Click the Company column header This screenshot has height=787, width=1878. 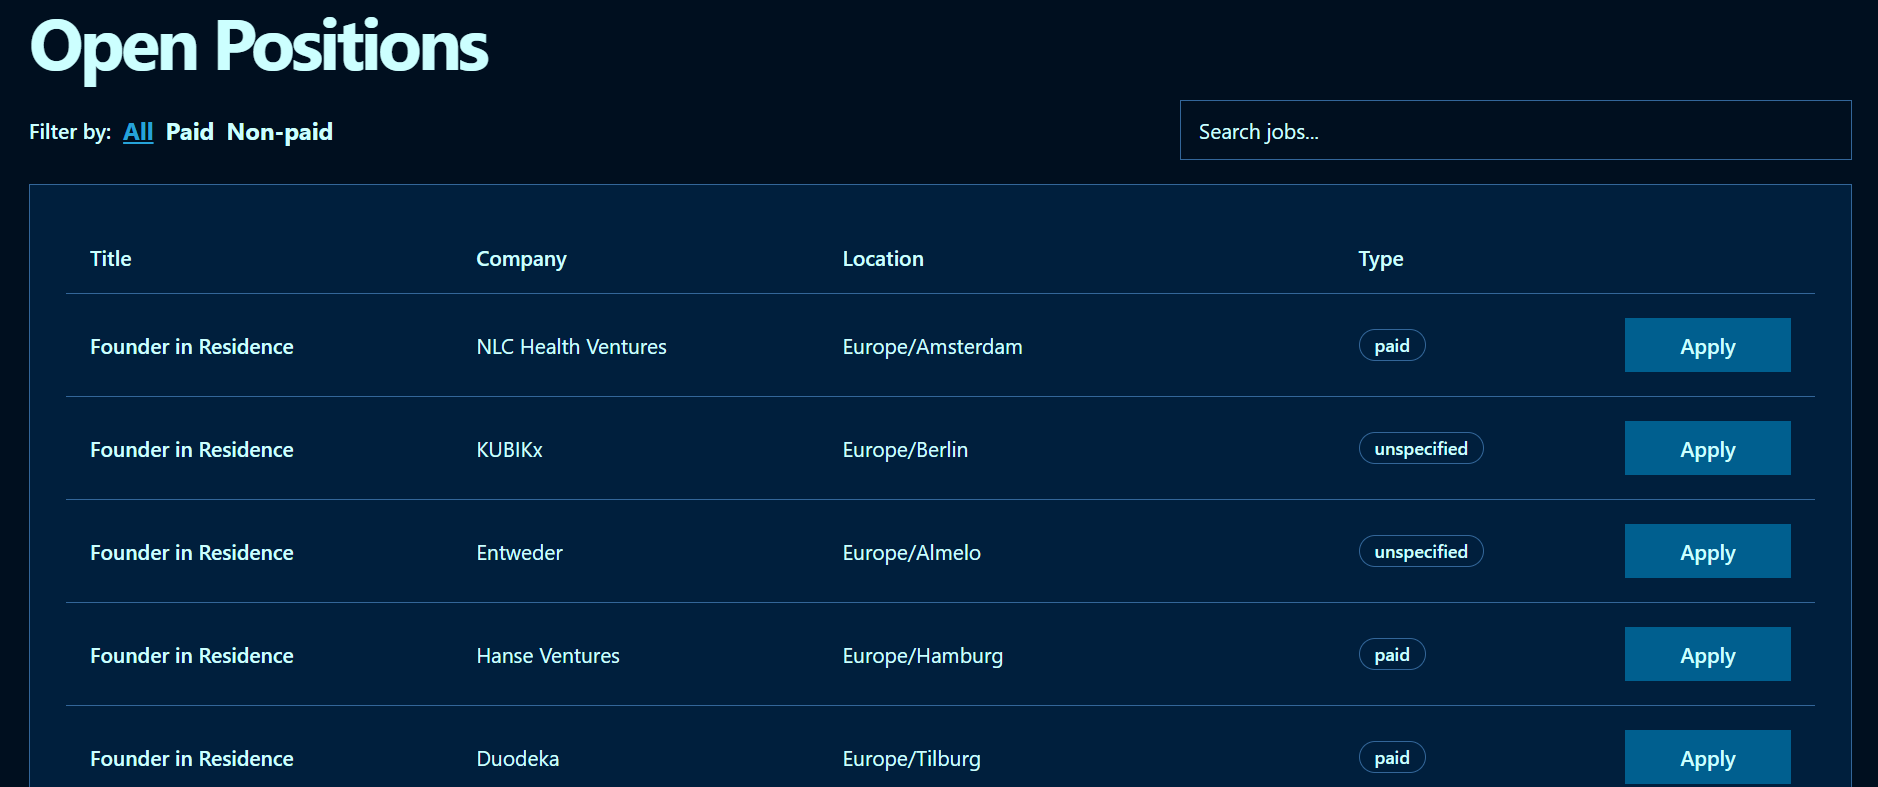pos(521,259)
